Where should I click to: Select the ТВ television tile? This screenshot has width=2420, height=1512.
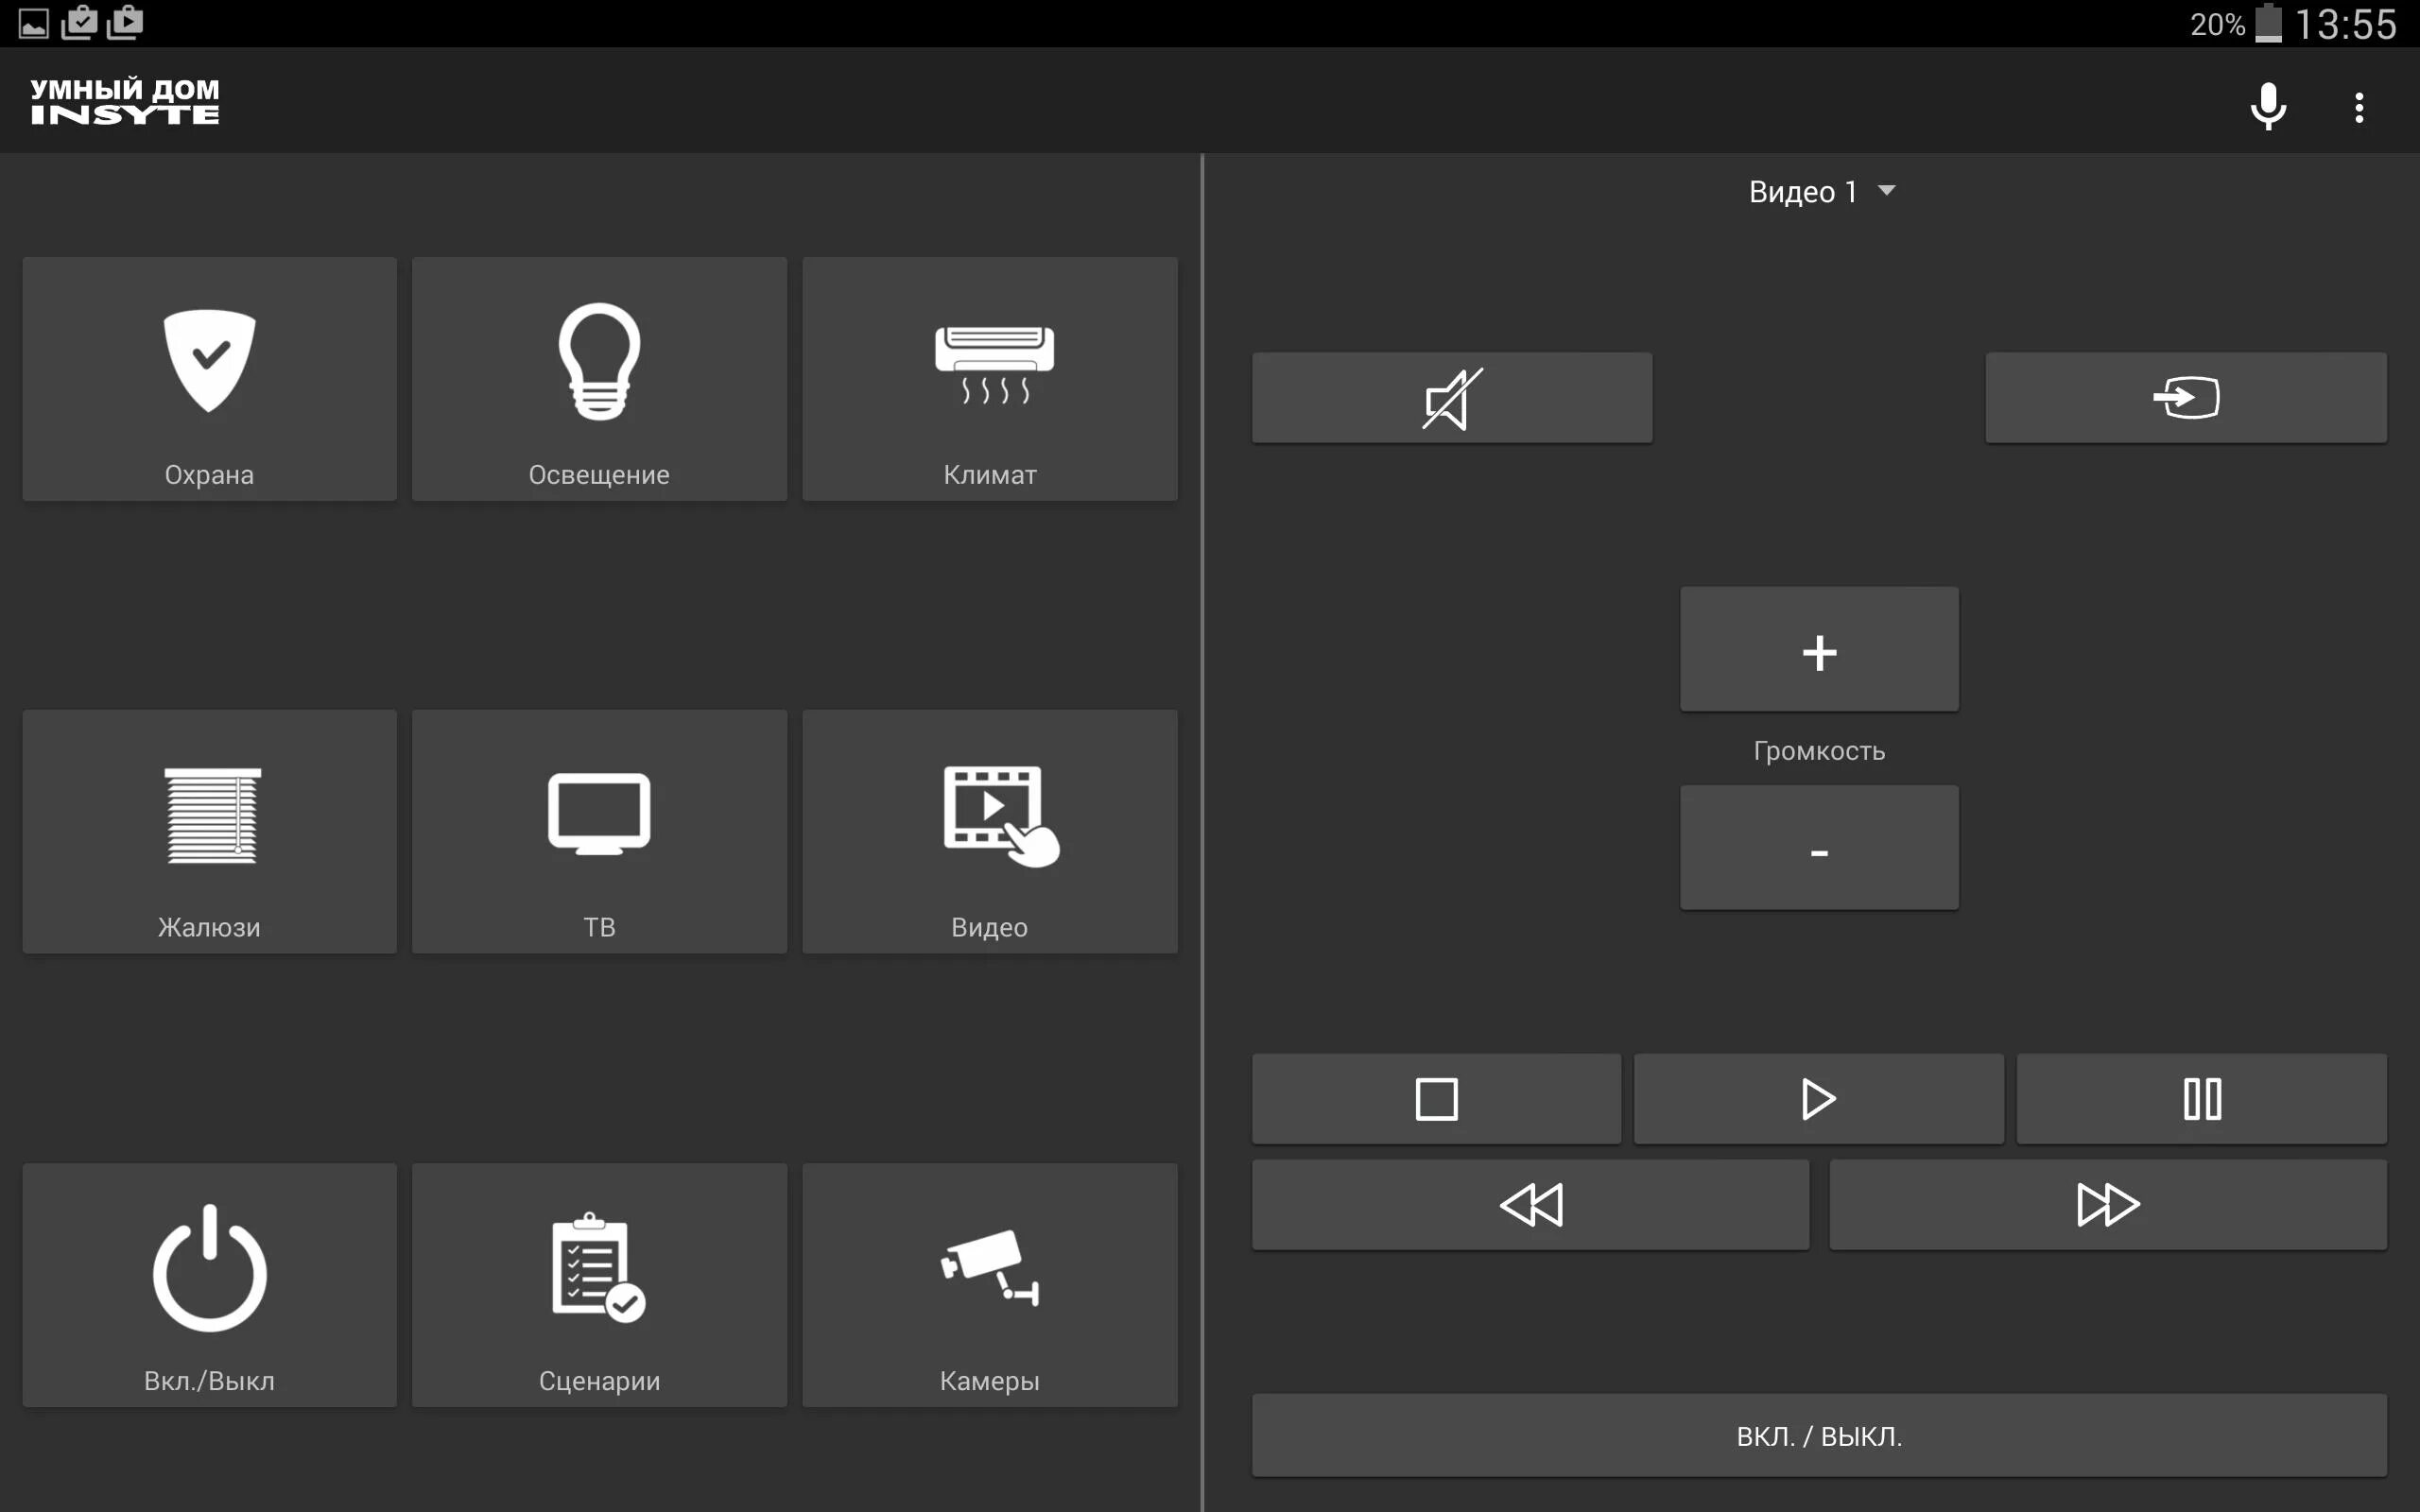click(599, 831)
